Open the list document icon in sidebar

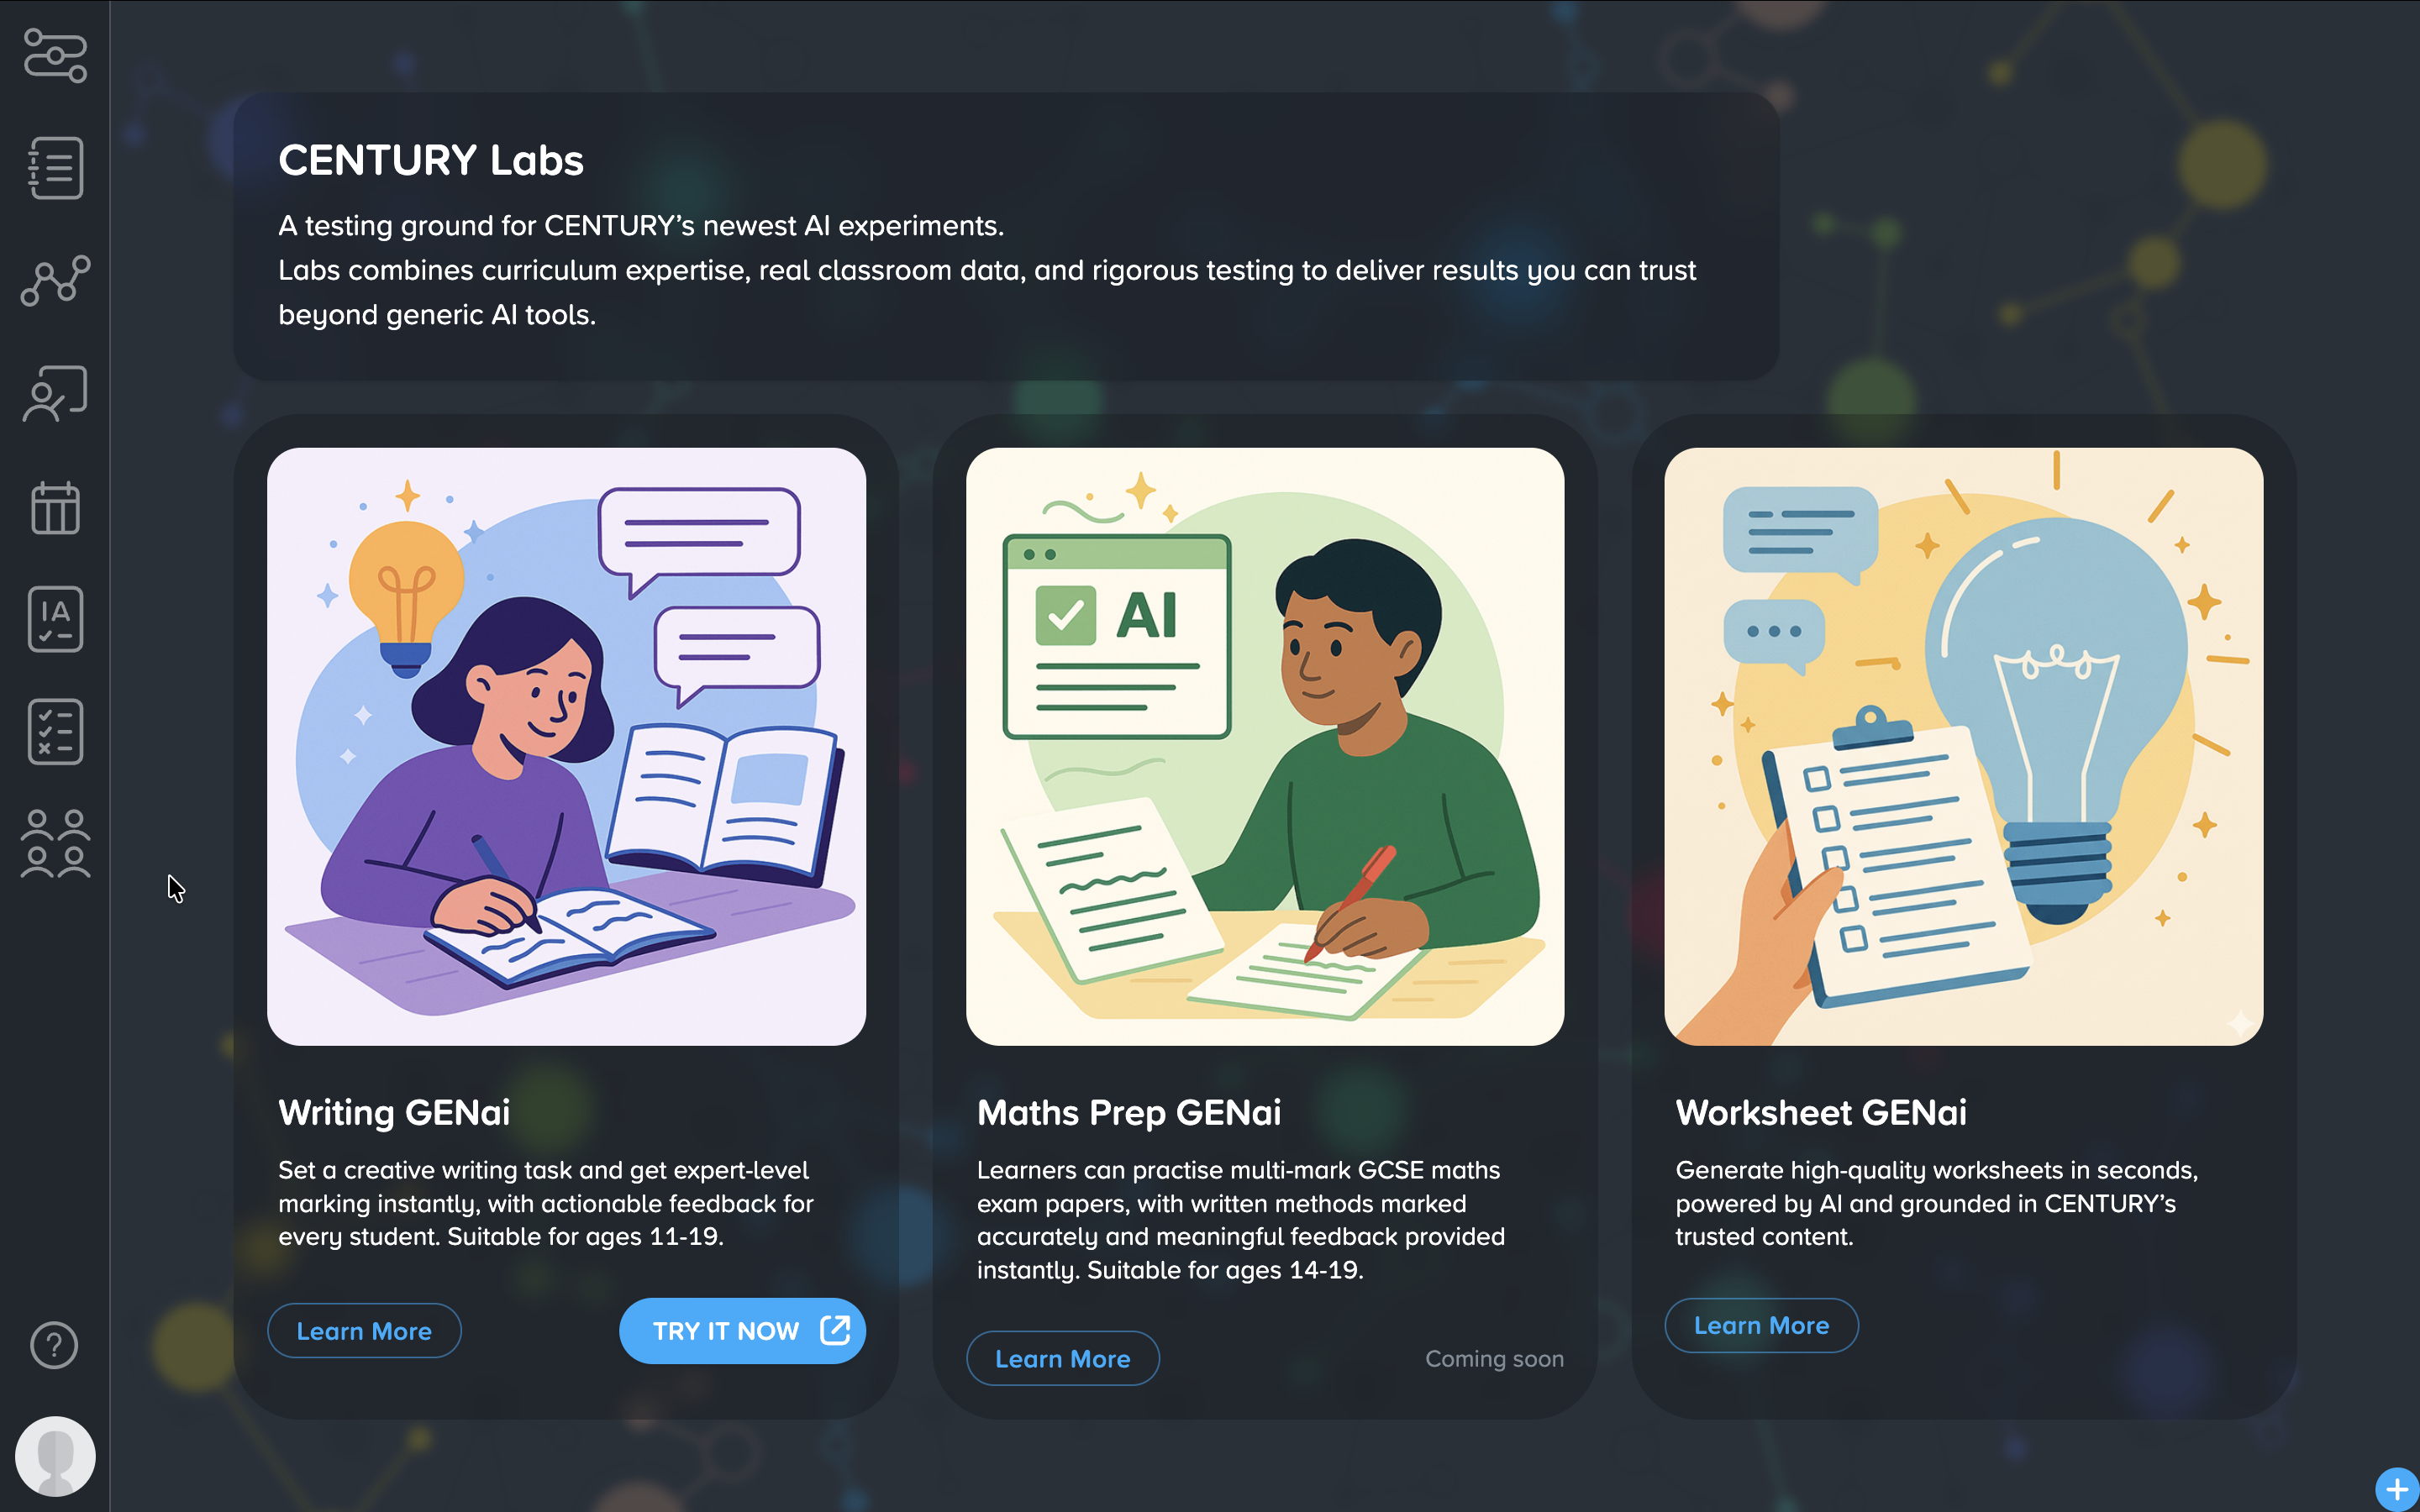coord(55,168)
